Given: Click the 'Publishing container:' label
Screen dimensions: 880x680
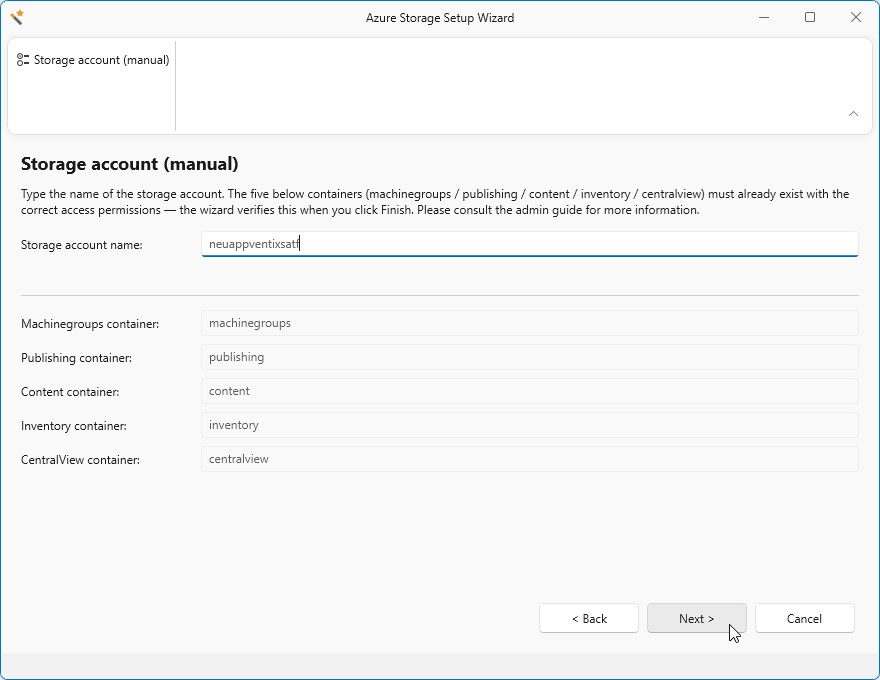Looking at the screenshot, I should (76, 358).
